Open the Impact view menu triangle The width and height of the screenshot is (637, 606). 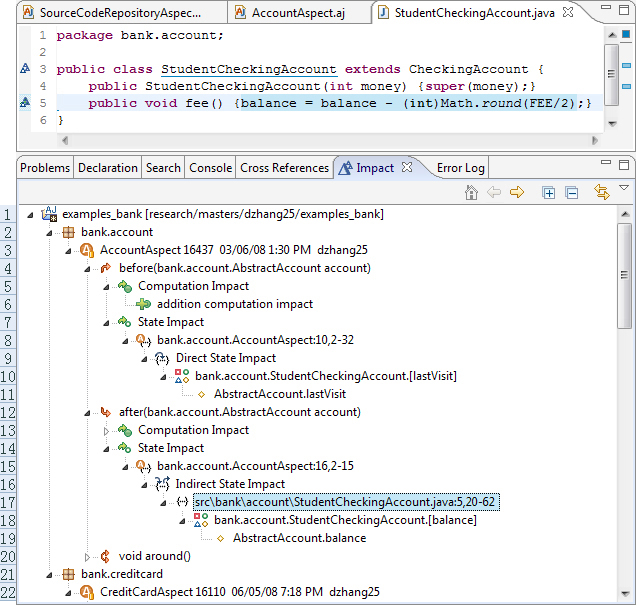click(624, 187)
